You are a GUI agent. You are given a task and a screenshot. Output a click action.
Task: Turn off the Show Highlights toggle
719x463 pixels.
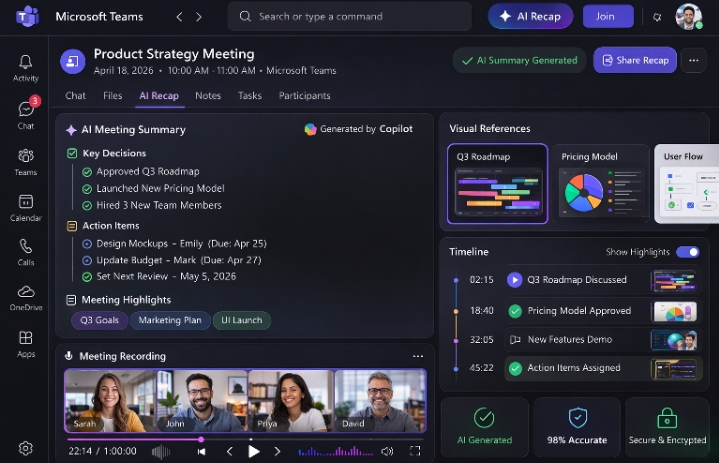(x=687, y=252)
